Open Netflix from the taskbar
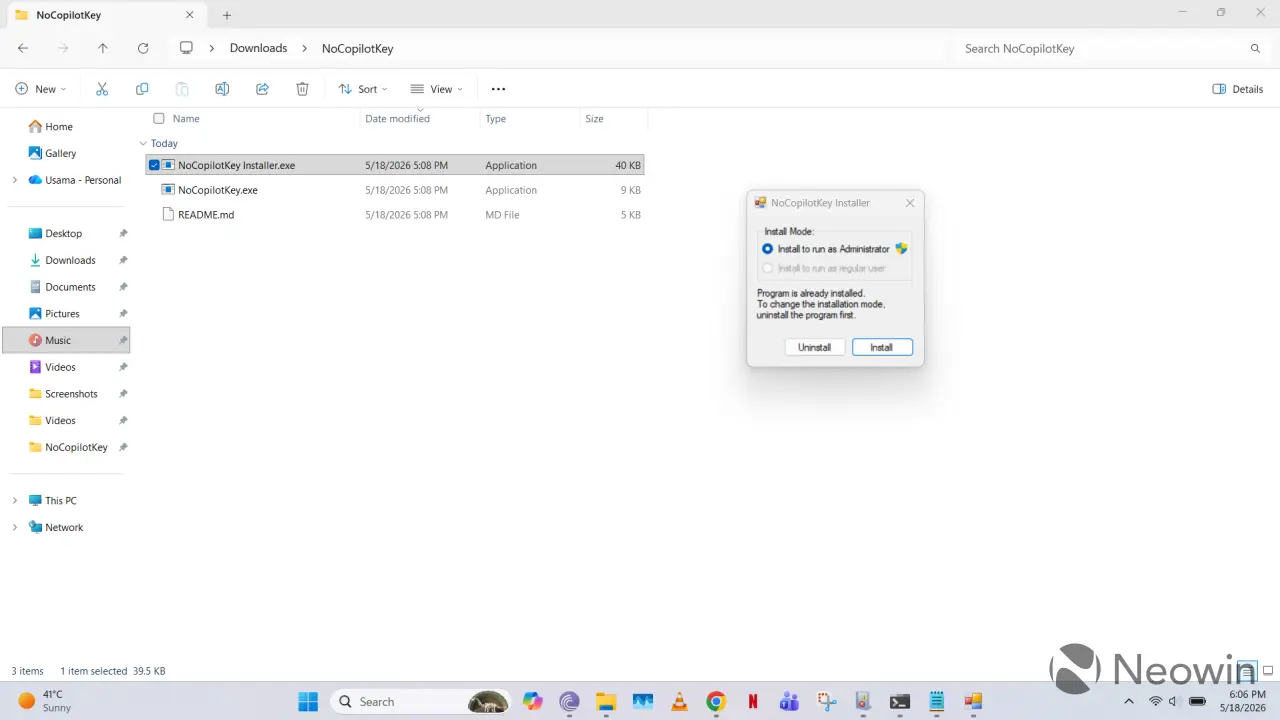 (752, 701)
